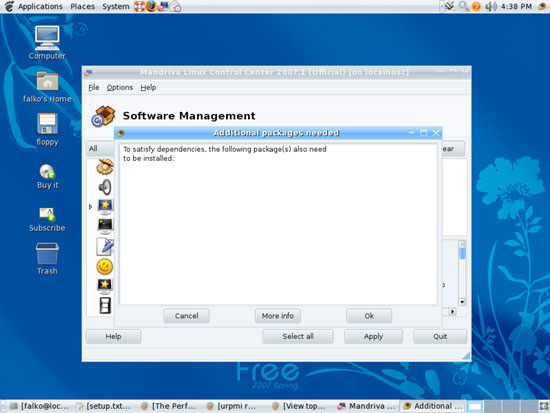The image size is (550, 413).
Task: Open the All filter dropdown
Action: pyautogui.click(x=100, y=148)
